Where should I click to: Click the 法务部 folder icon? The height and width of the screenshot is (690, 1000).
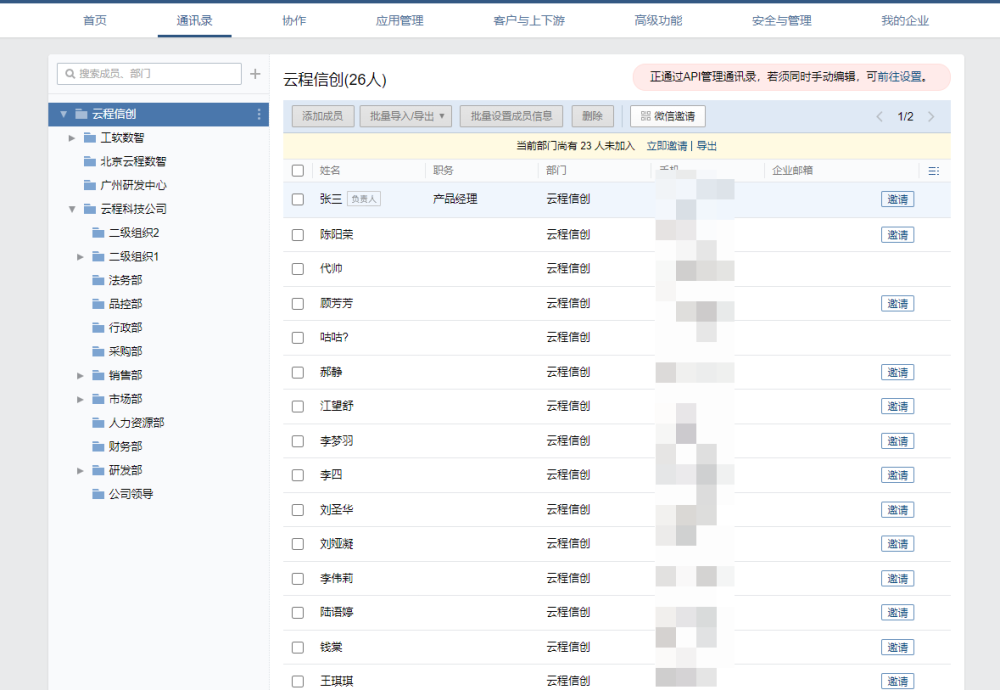coord(98,280)
